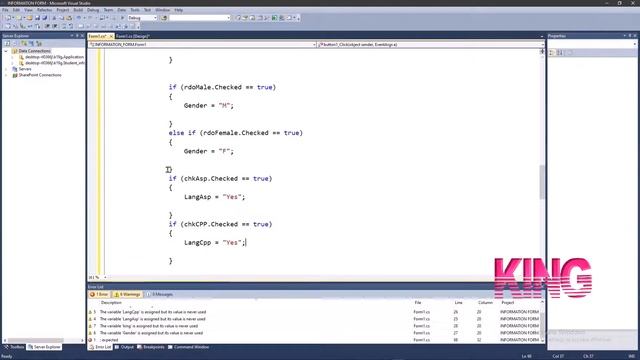Start debugging with the green play icon

[x=122, y=18]
